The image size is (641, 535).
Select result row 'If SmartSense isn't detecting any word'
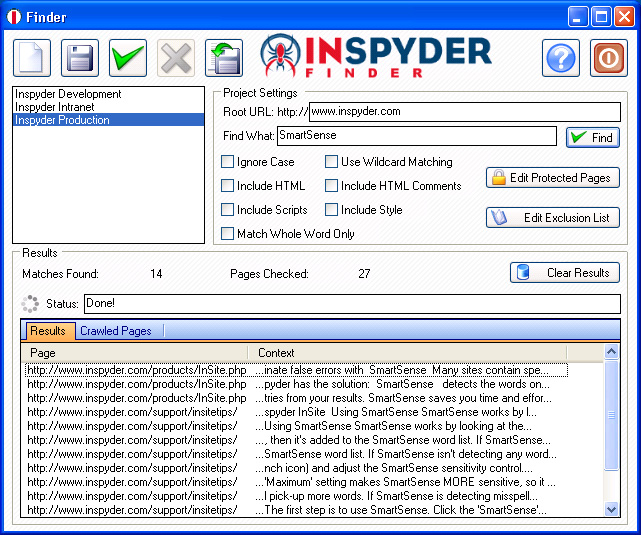tap(296, 454)
